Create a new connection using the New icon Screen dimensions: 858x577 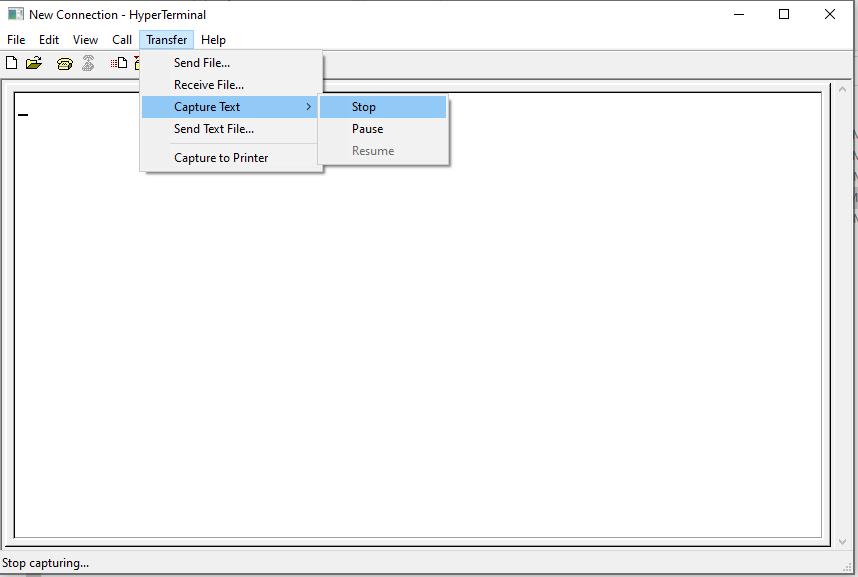click(11, 62)
